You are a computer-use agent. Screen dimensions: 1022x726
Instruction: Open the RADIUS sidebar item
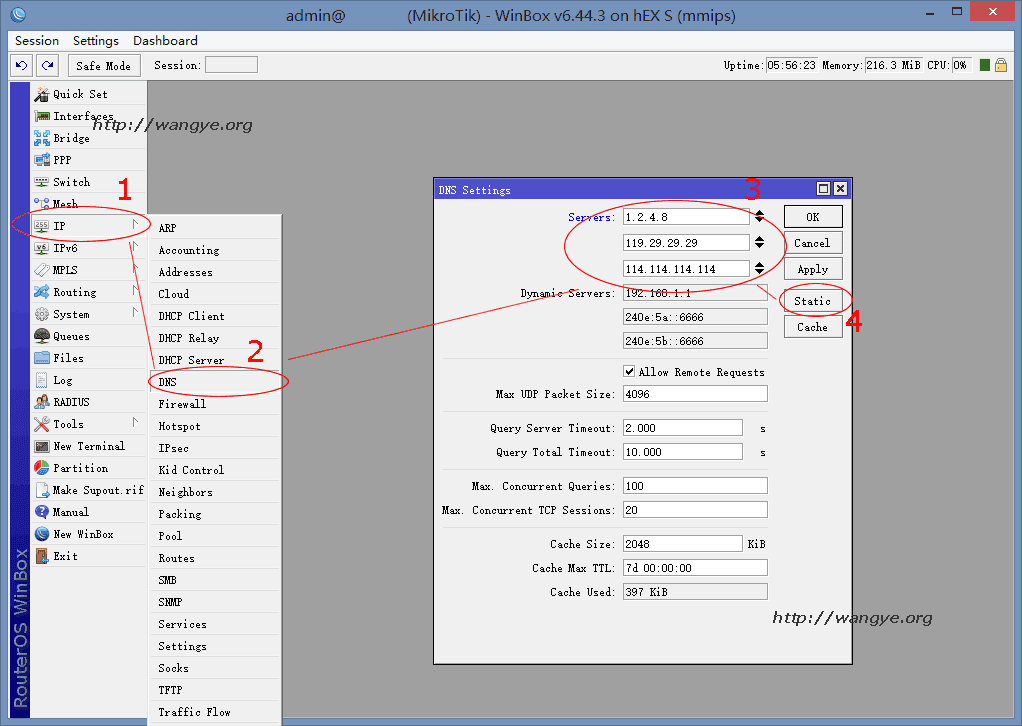coord(89,402)
